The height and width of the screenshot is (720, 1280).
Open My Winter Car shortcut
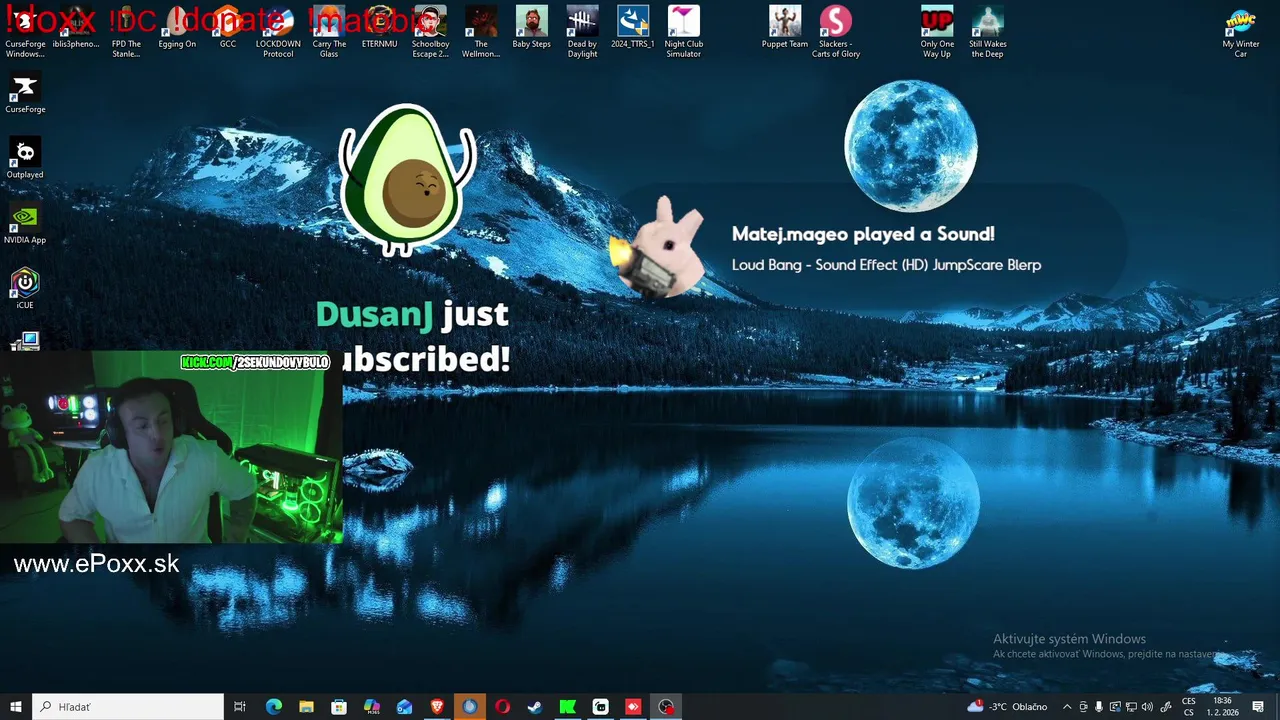click(x=1241, y=32)
